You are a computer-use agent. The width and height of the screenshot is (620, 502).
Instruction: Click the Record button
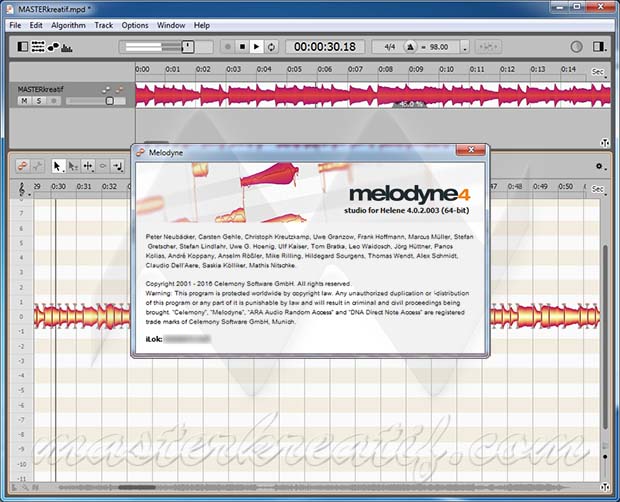pyautogui.click(x=228, y=47)
